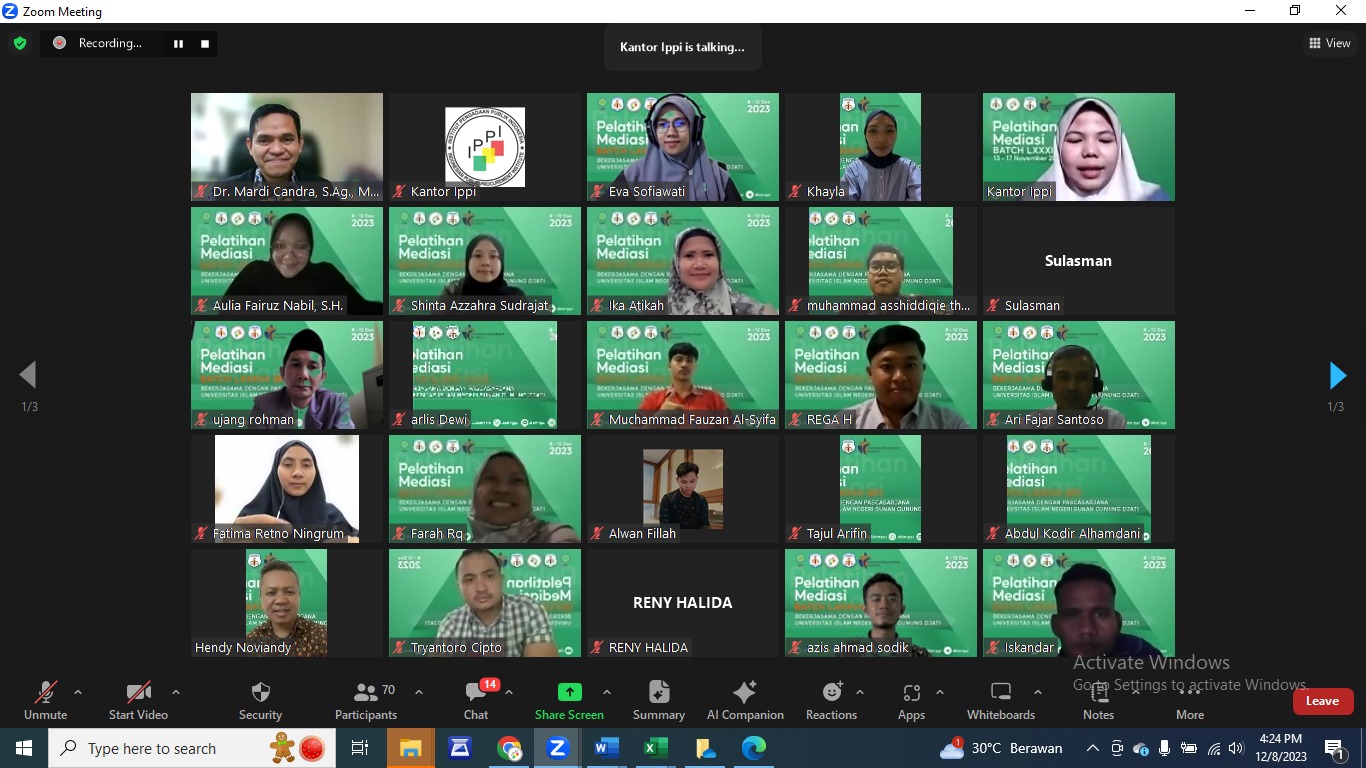This screenshot has height=768, width=1366.
Task: Go to previous gallery page arrow
Action: (x=28, y=375)
